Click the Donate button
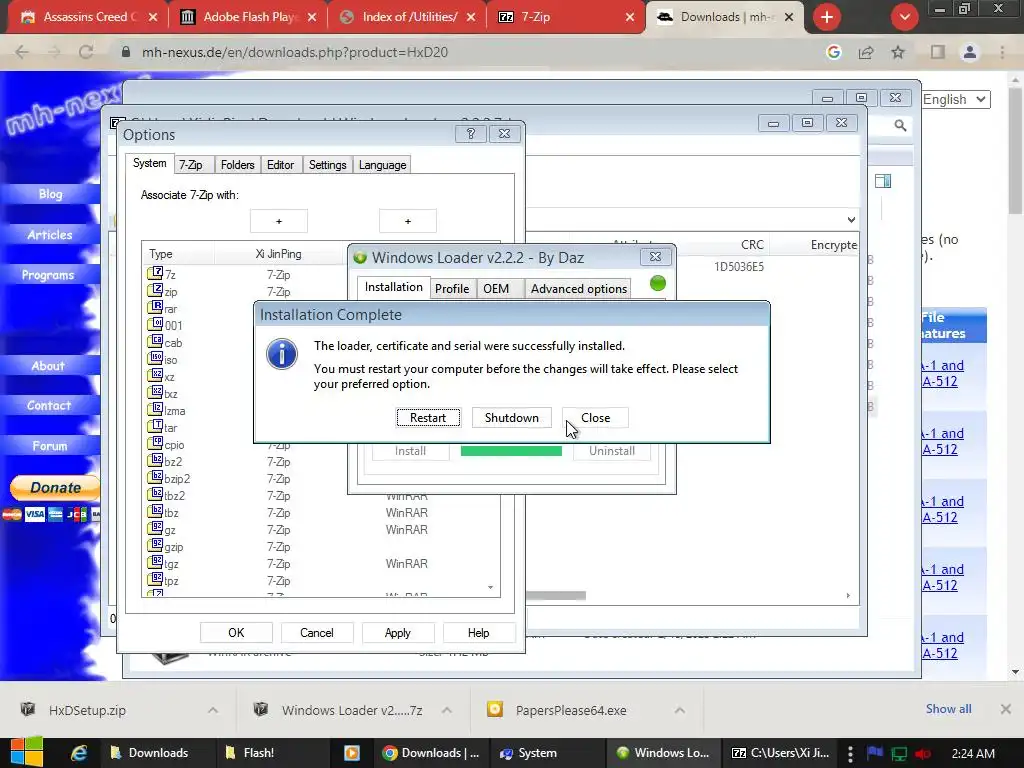The image size is (1024, 768). point(55,488)
